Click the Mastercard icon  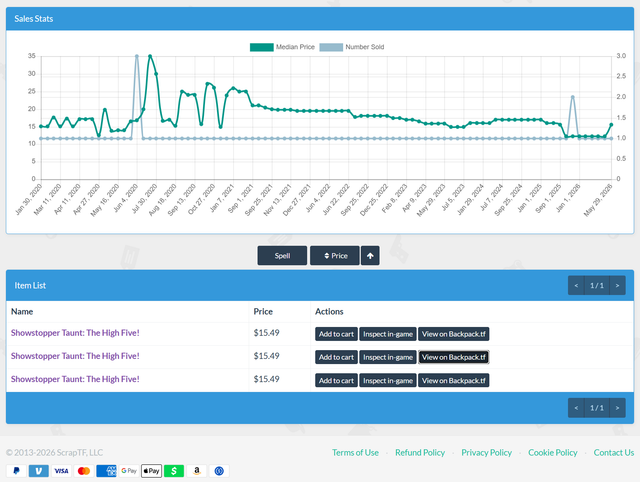tap(84, 471)
